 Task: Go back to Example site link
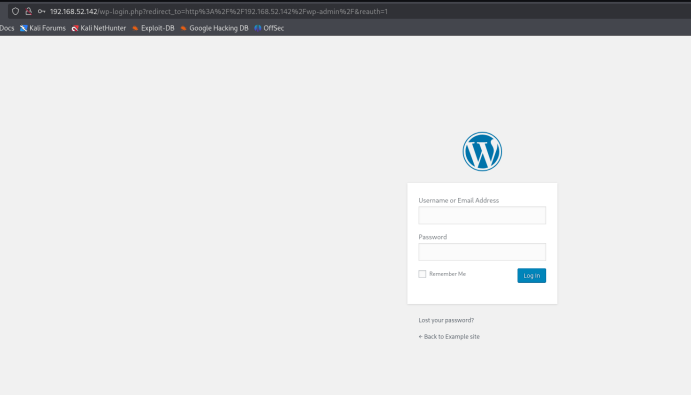click(x=449, y=337)
